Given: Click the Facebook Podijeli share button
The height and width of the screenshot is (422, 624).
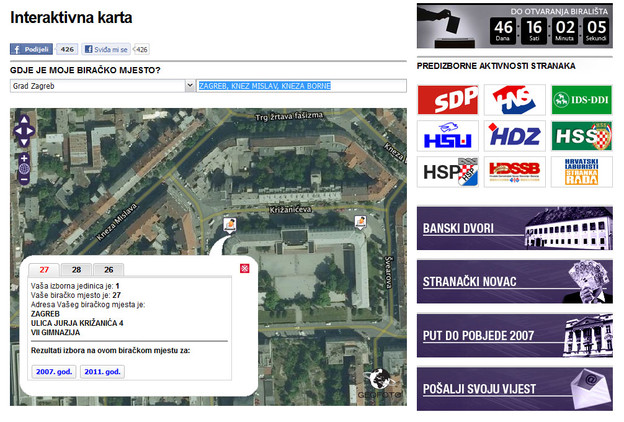Looking at the screenshot, I should pos(31,48).
